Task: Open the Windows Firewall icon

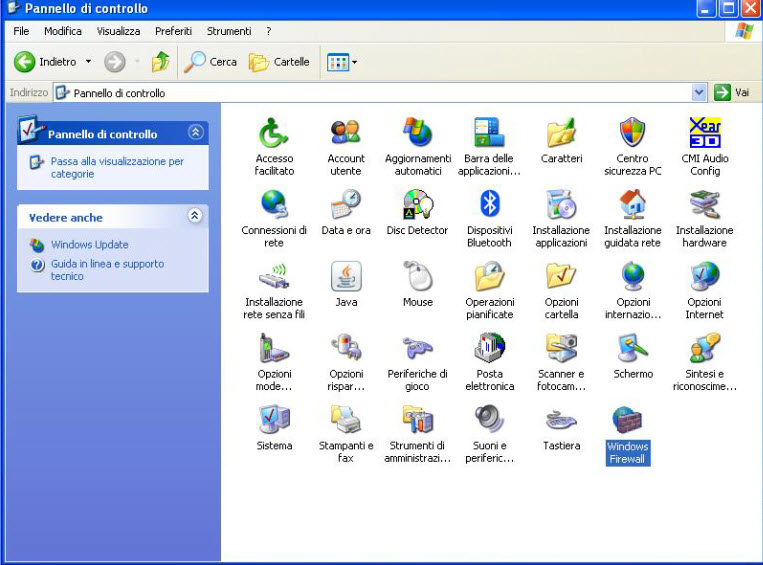Action: (627, 422)
